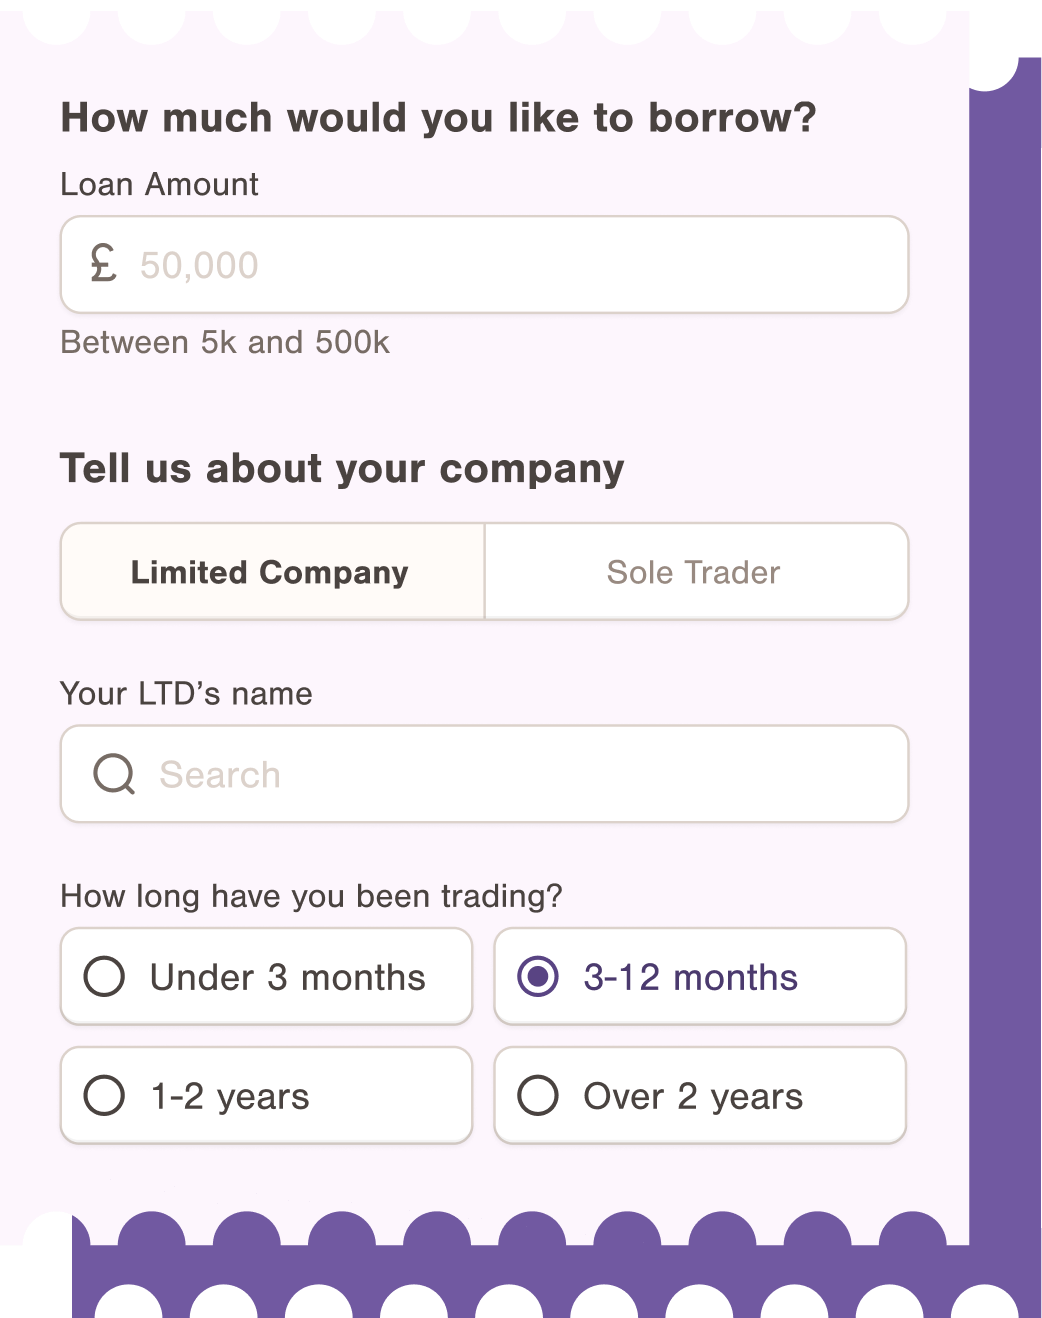Viewport: 1042px width, 1318px height.
Task: Click the 1-2 years label text
Action: [230, 1097]
